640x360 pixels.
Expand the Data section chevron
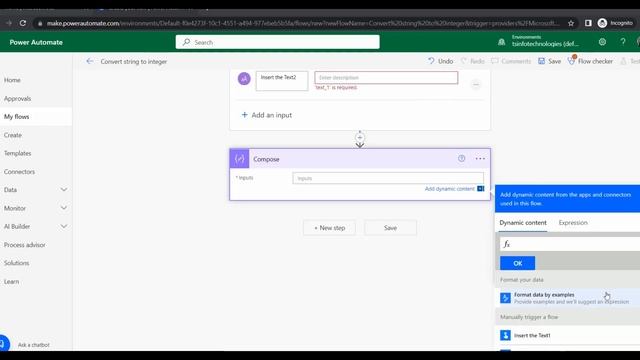coord(64,190)
